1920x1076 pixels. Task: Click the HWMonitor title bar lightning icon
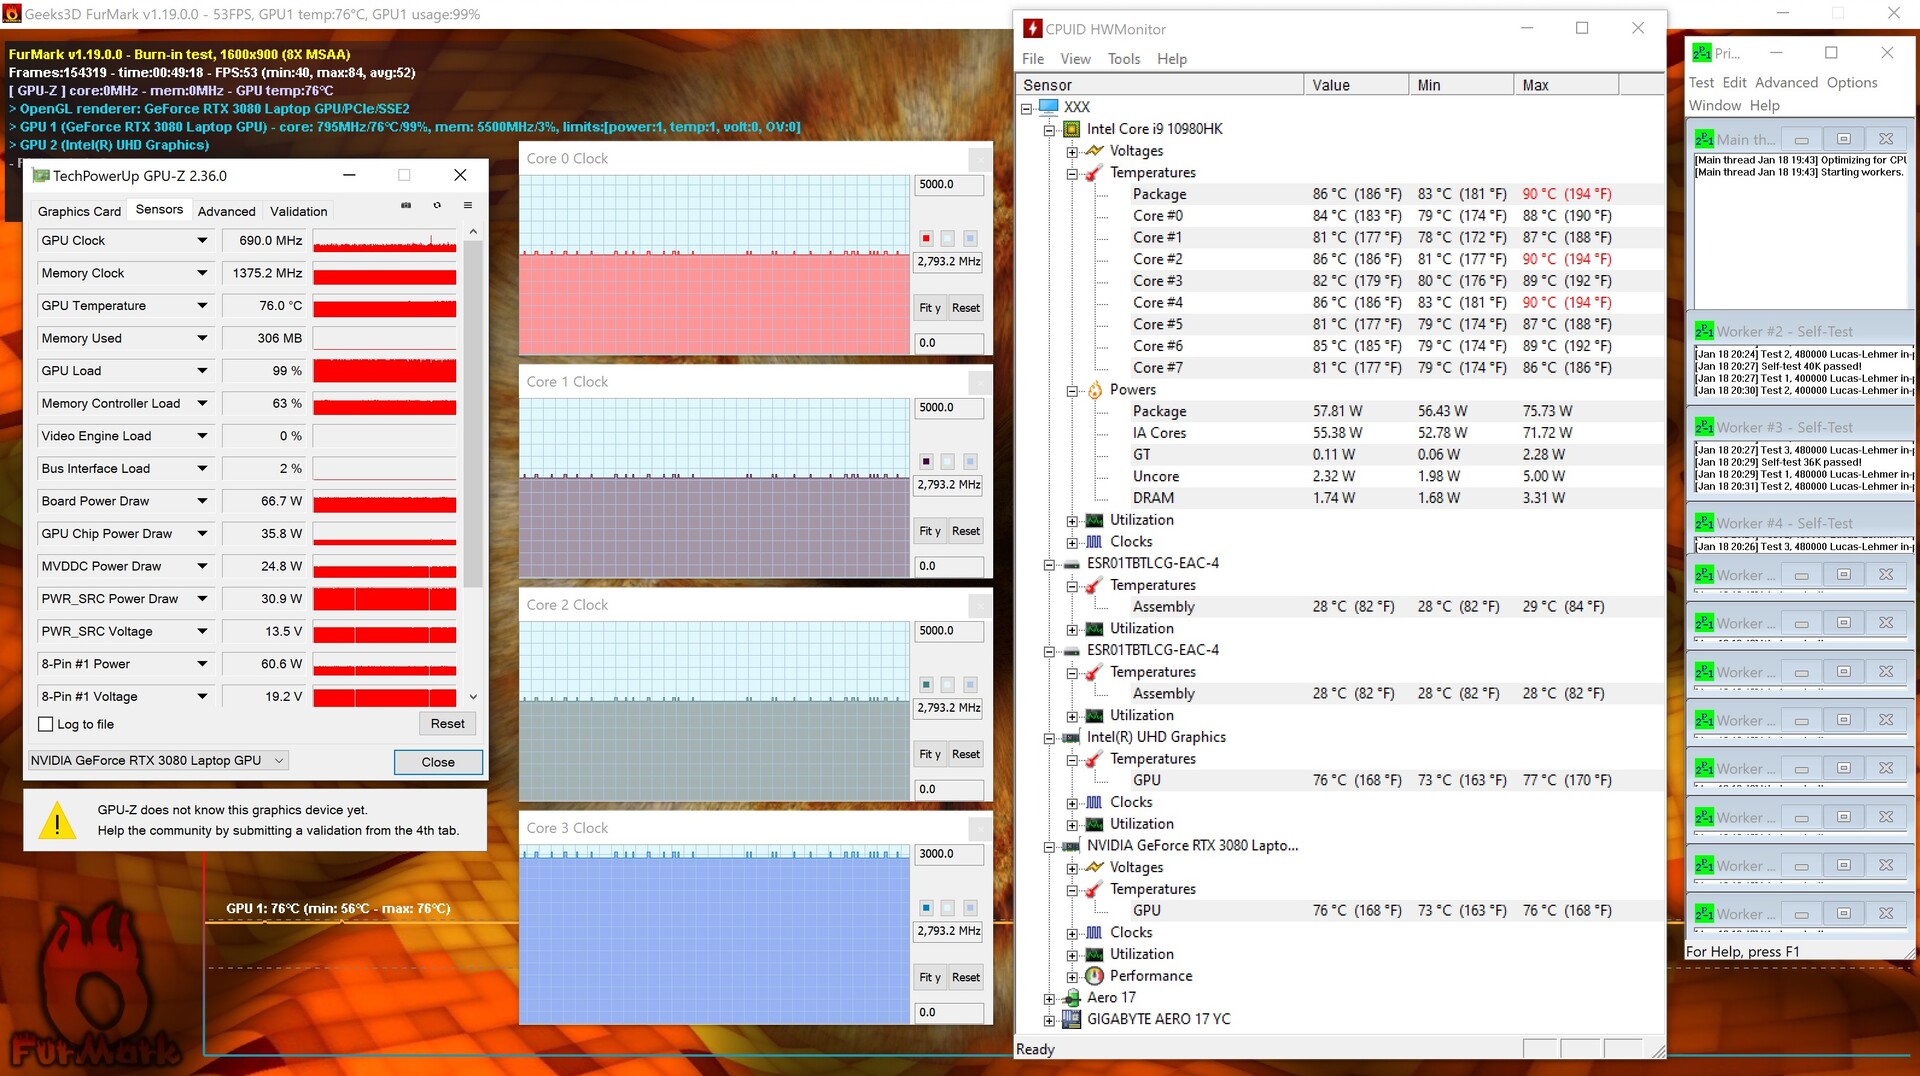pyautogui.click(x=1033, y=29)
